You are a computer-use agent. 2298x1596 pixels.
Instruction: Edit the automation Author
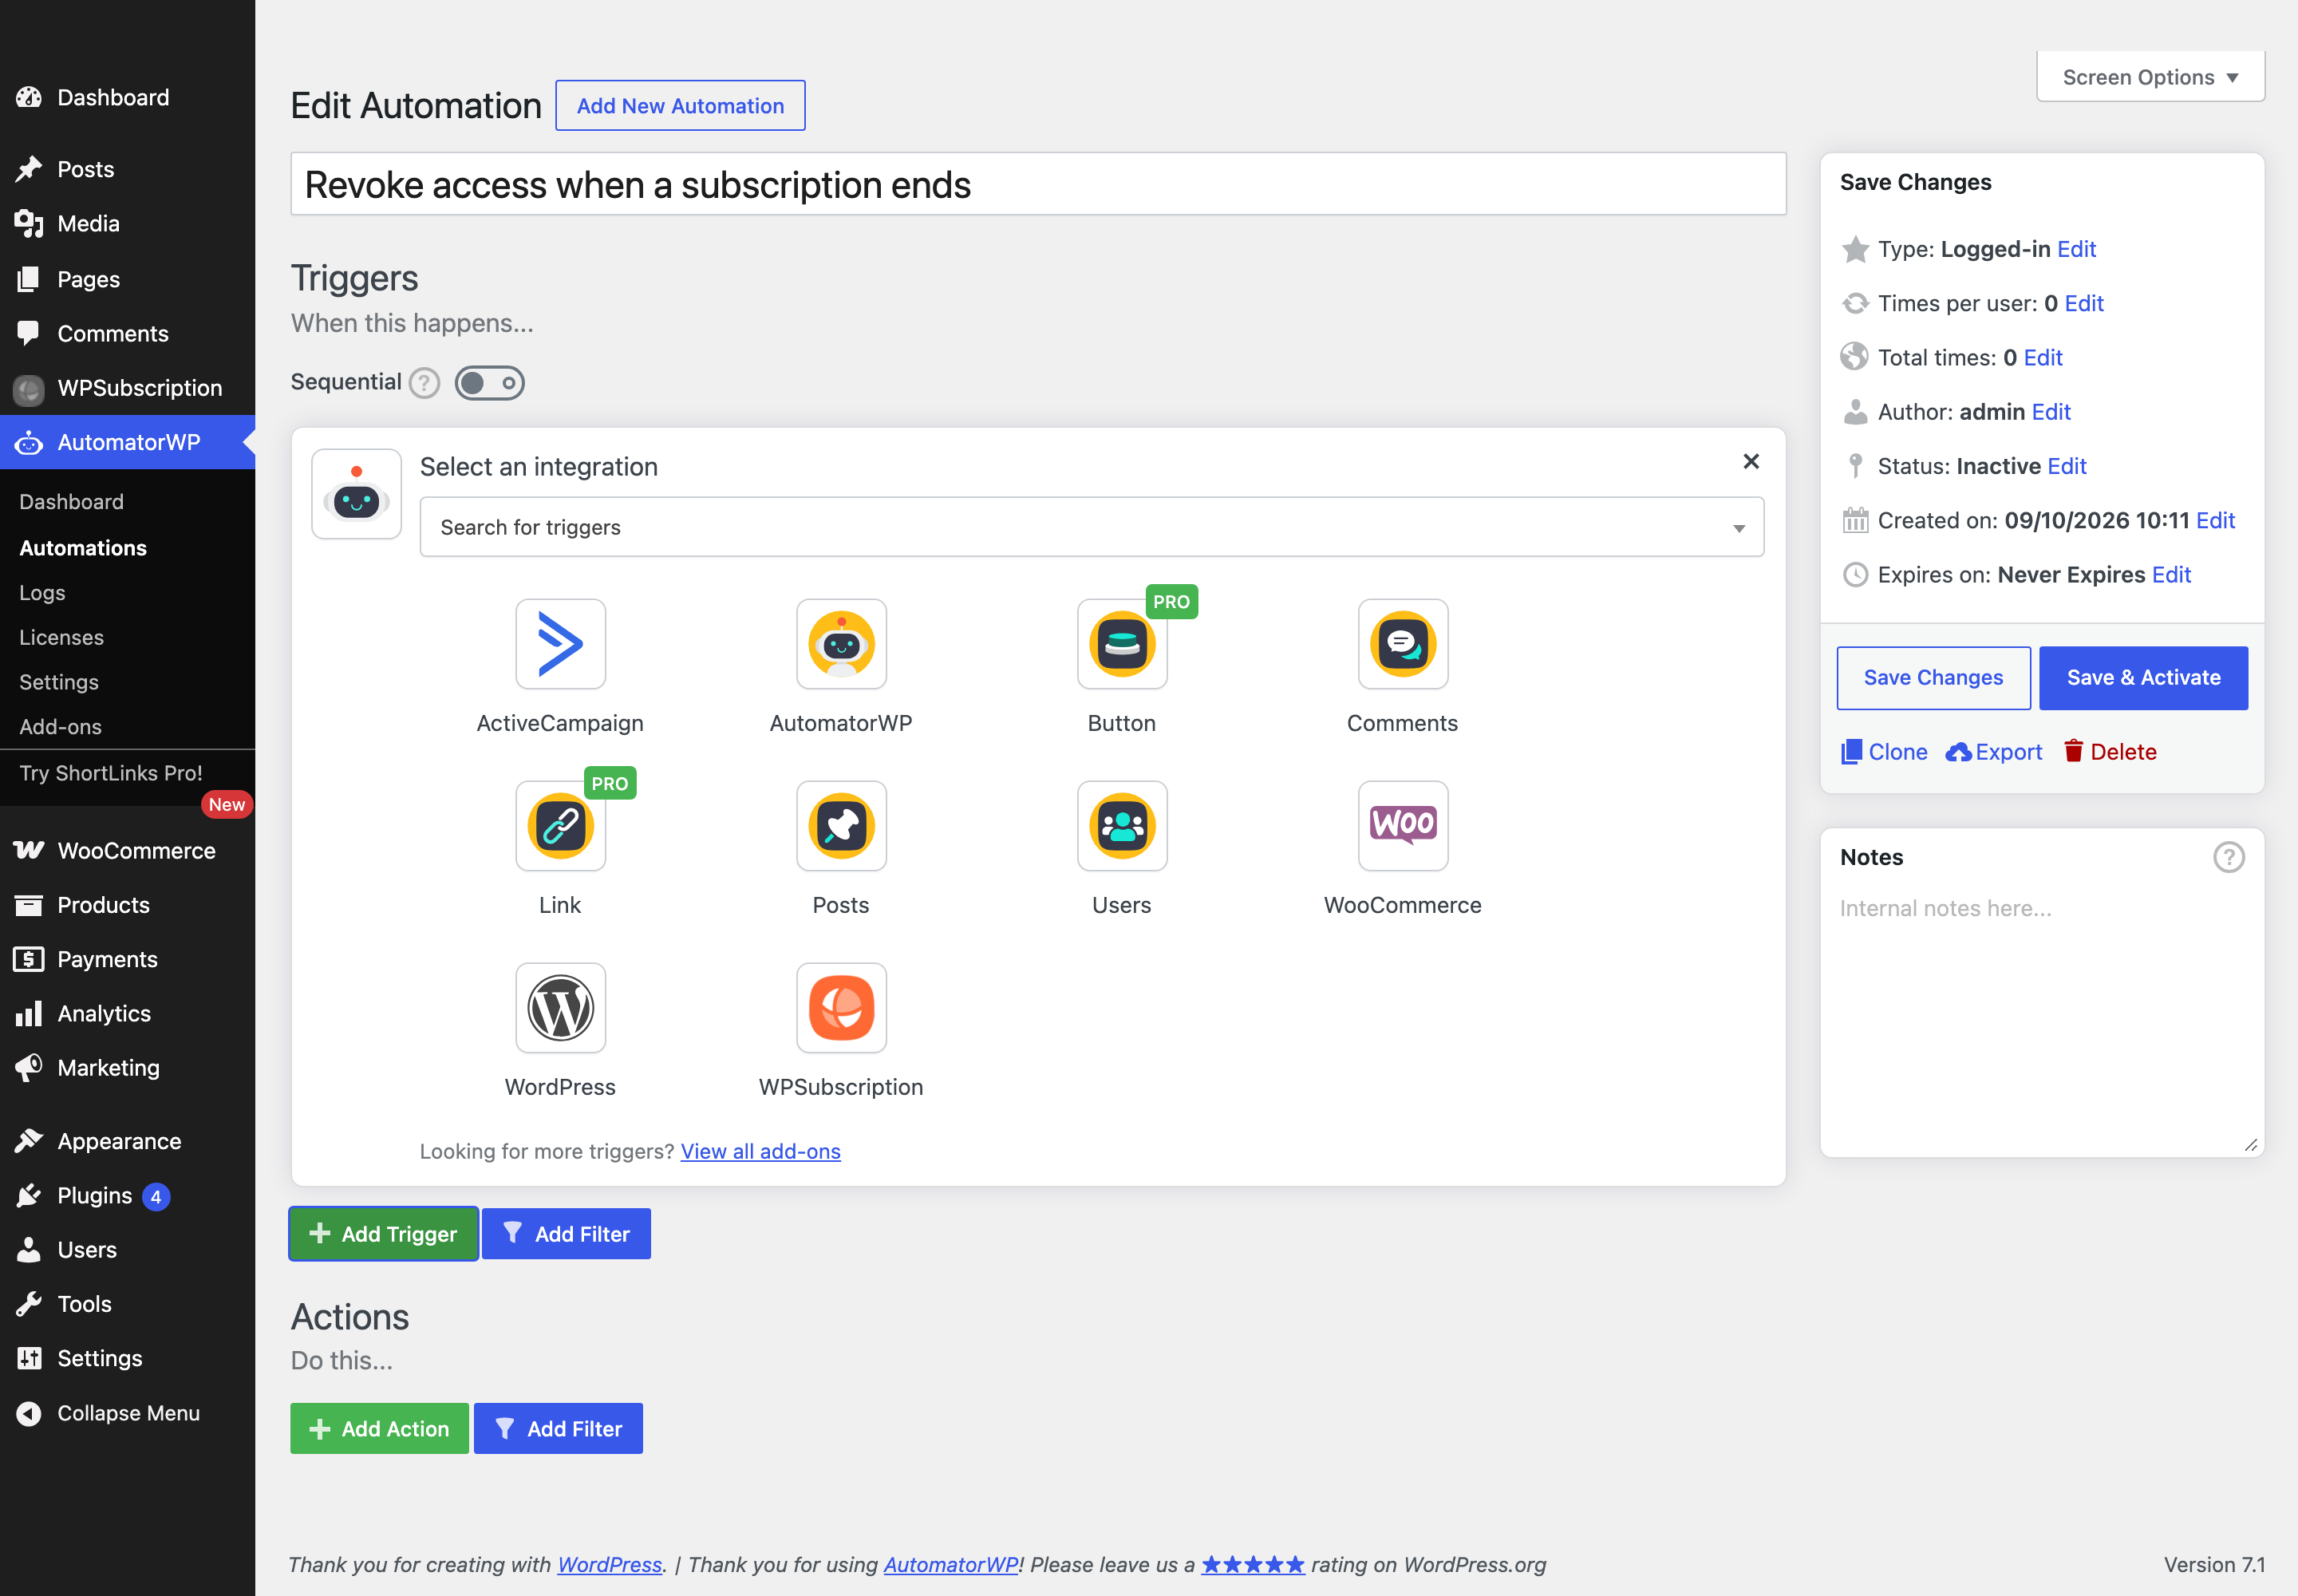click(2051, 412)
